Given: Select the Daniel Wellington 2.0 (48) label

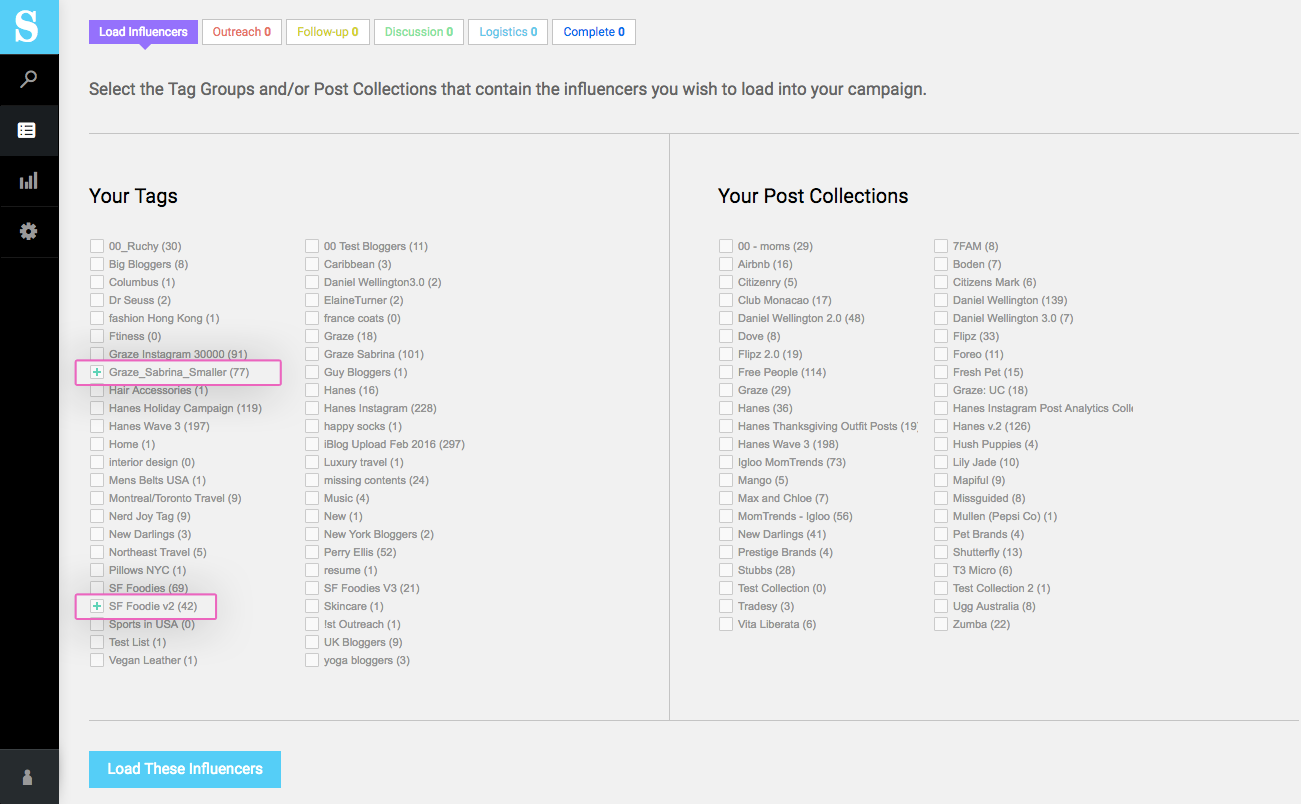Looking at the screenshot, I should [801, 318].
